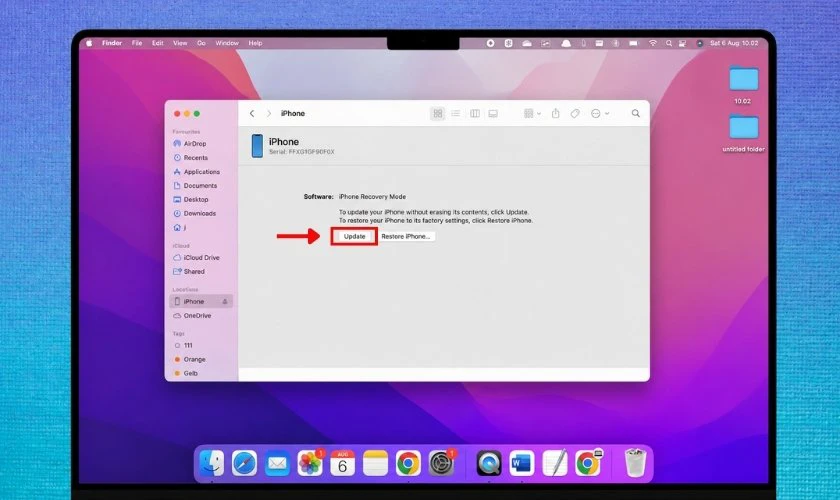Open the Finder menu in menu bar
The image size is (840, 500).
(112, 43)
